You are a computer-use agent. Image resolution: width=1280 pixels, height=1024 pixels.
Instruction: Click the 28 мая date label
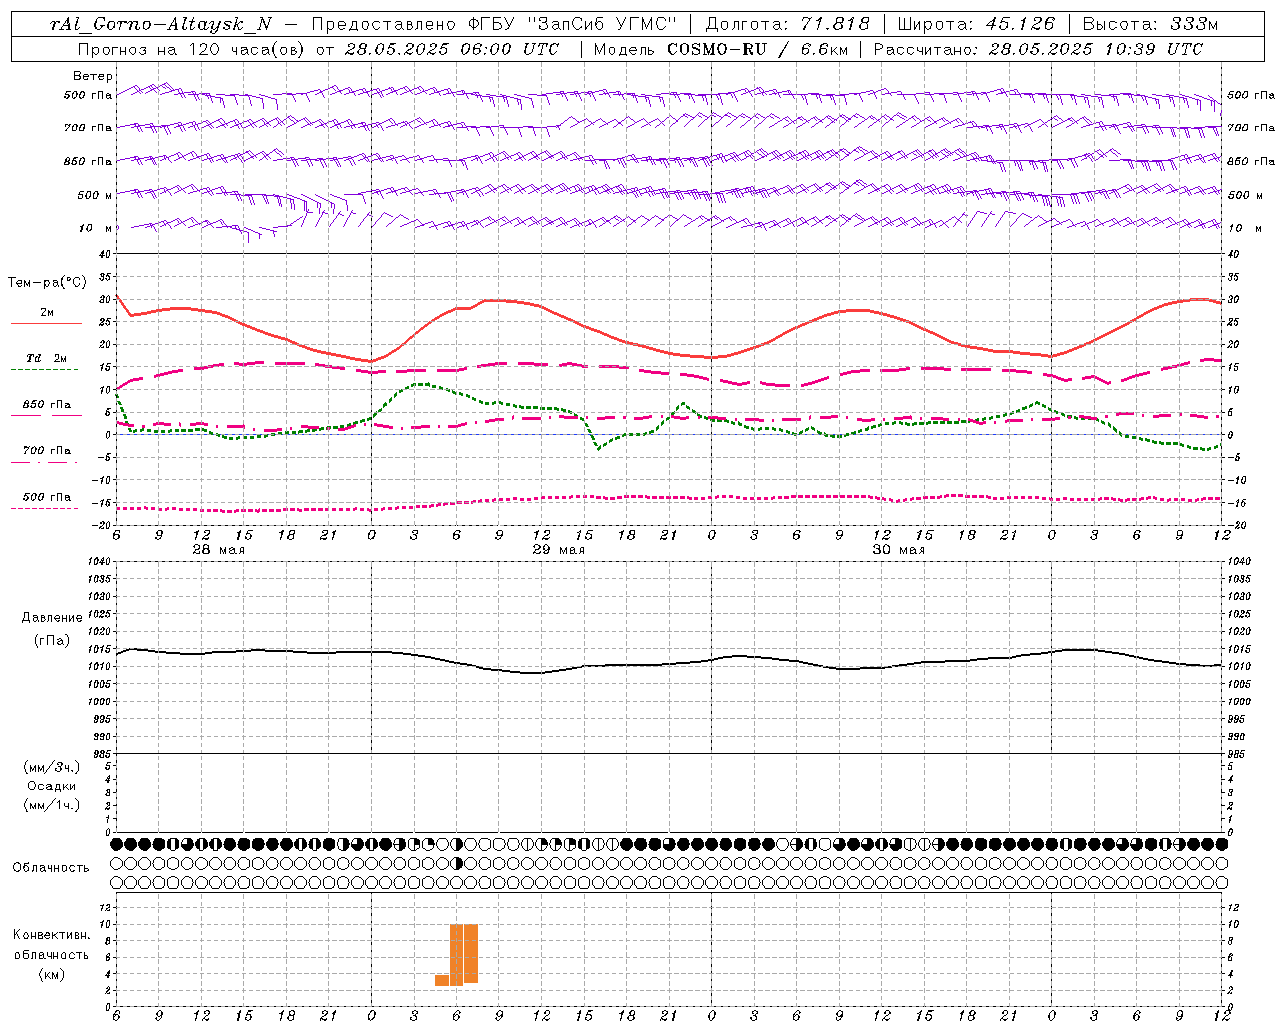click(x=218, y=550)
